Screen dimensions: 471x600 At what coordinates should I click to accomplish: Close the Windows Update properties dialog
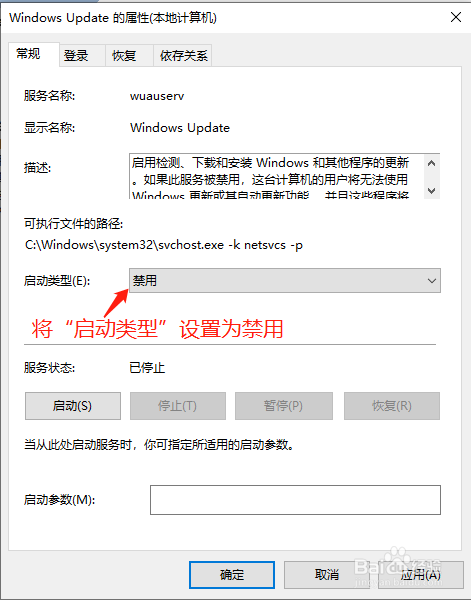(455, 17)
